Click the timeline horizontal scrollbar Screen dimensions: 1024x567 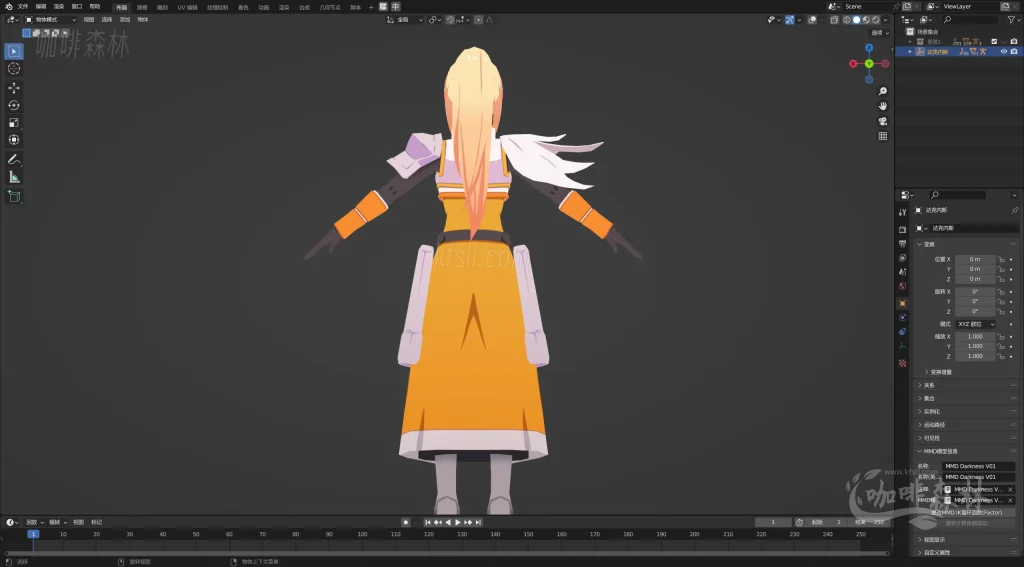(x=447, y=553)
